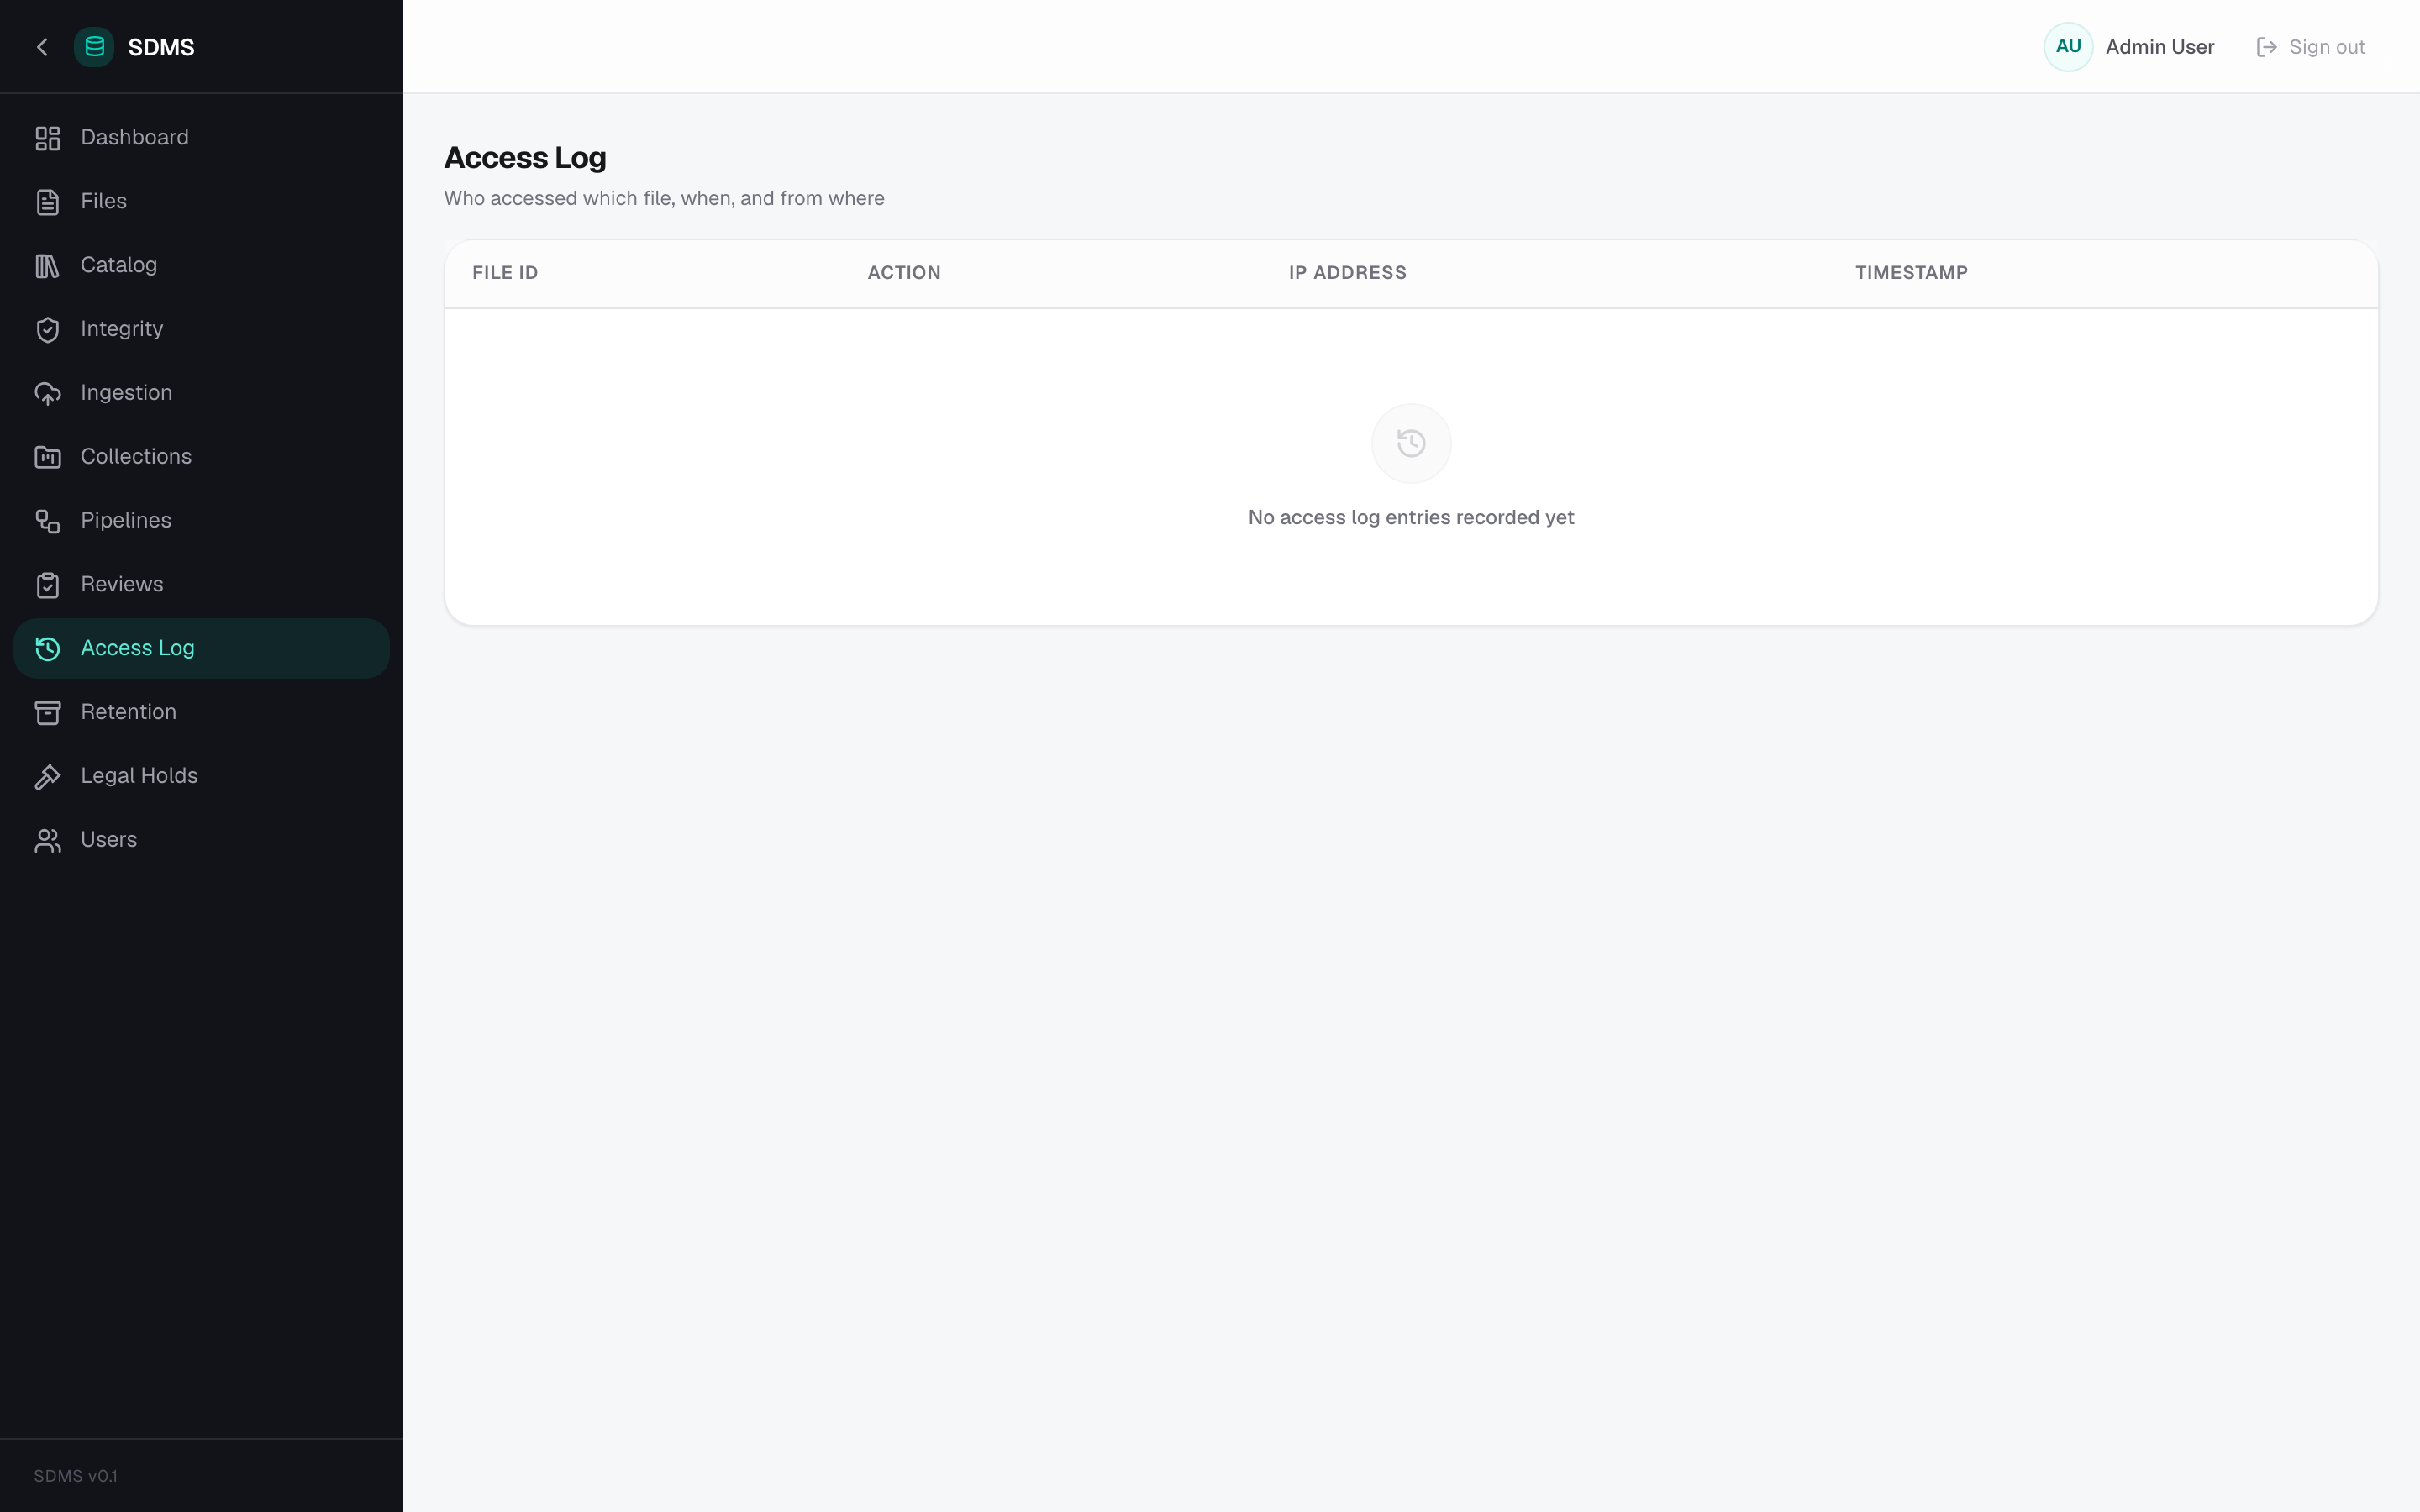
Task: Click the 'No access log entries recorded yet' message
Action: click(x=1411, y=518)
